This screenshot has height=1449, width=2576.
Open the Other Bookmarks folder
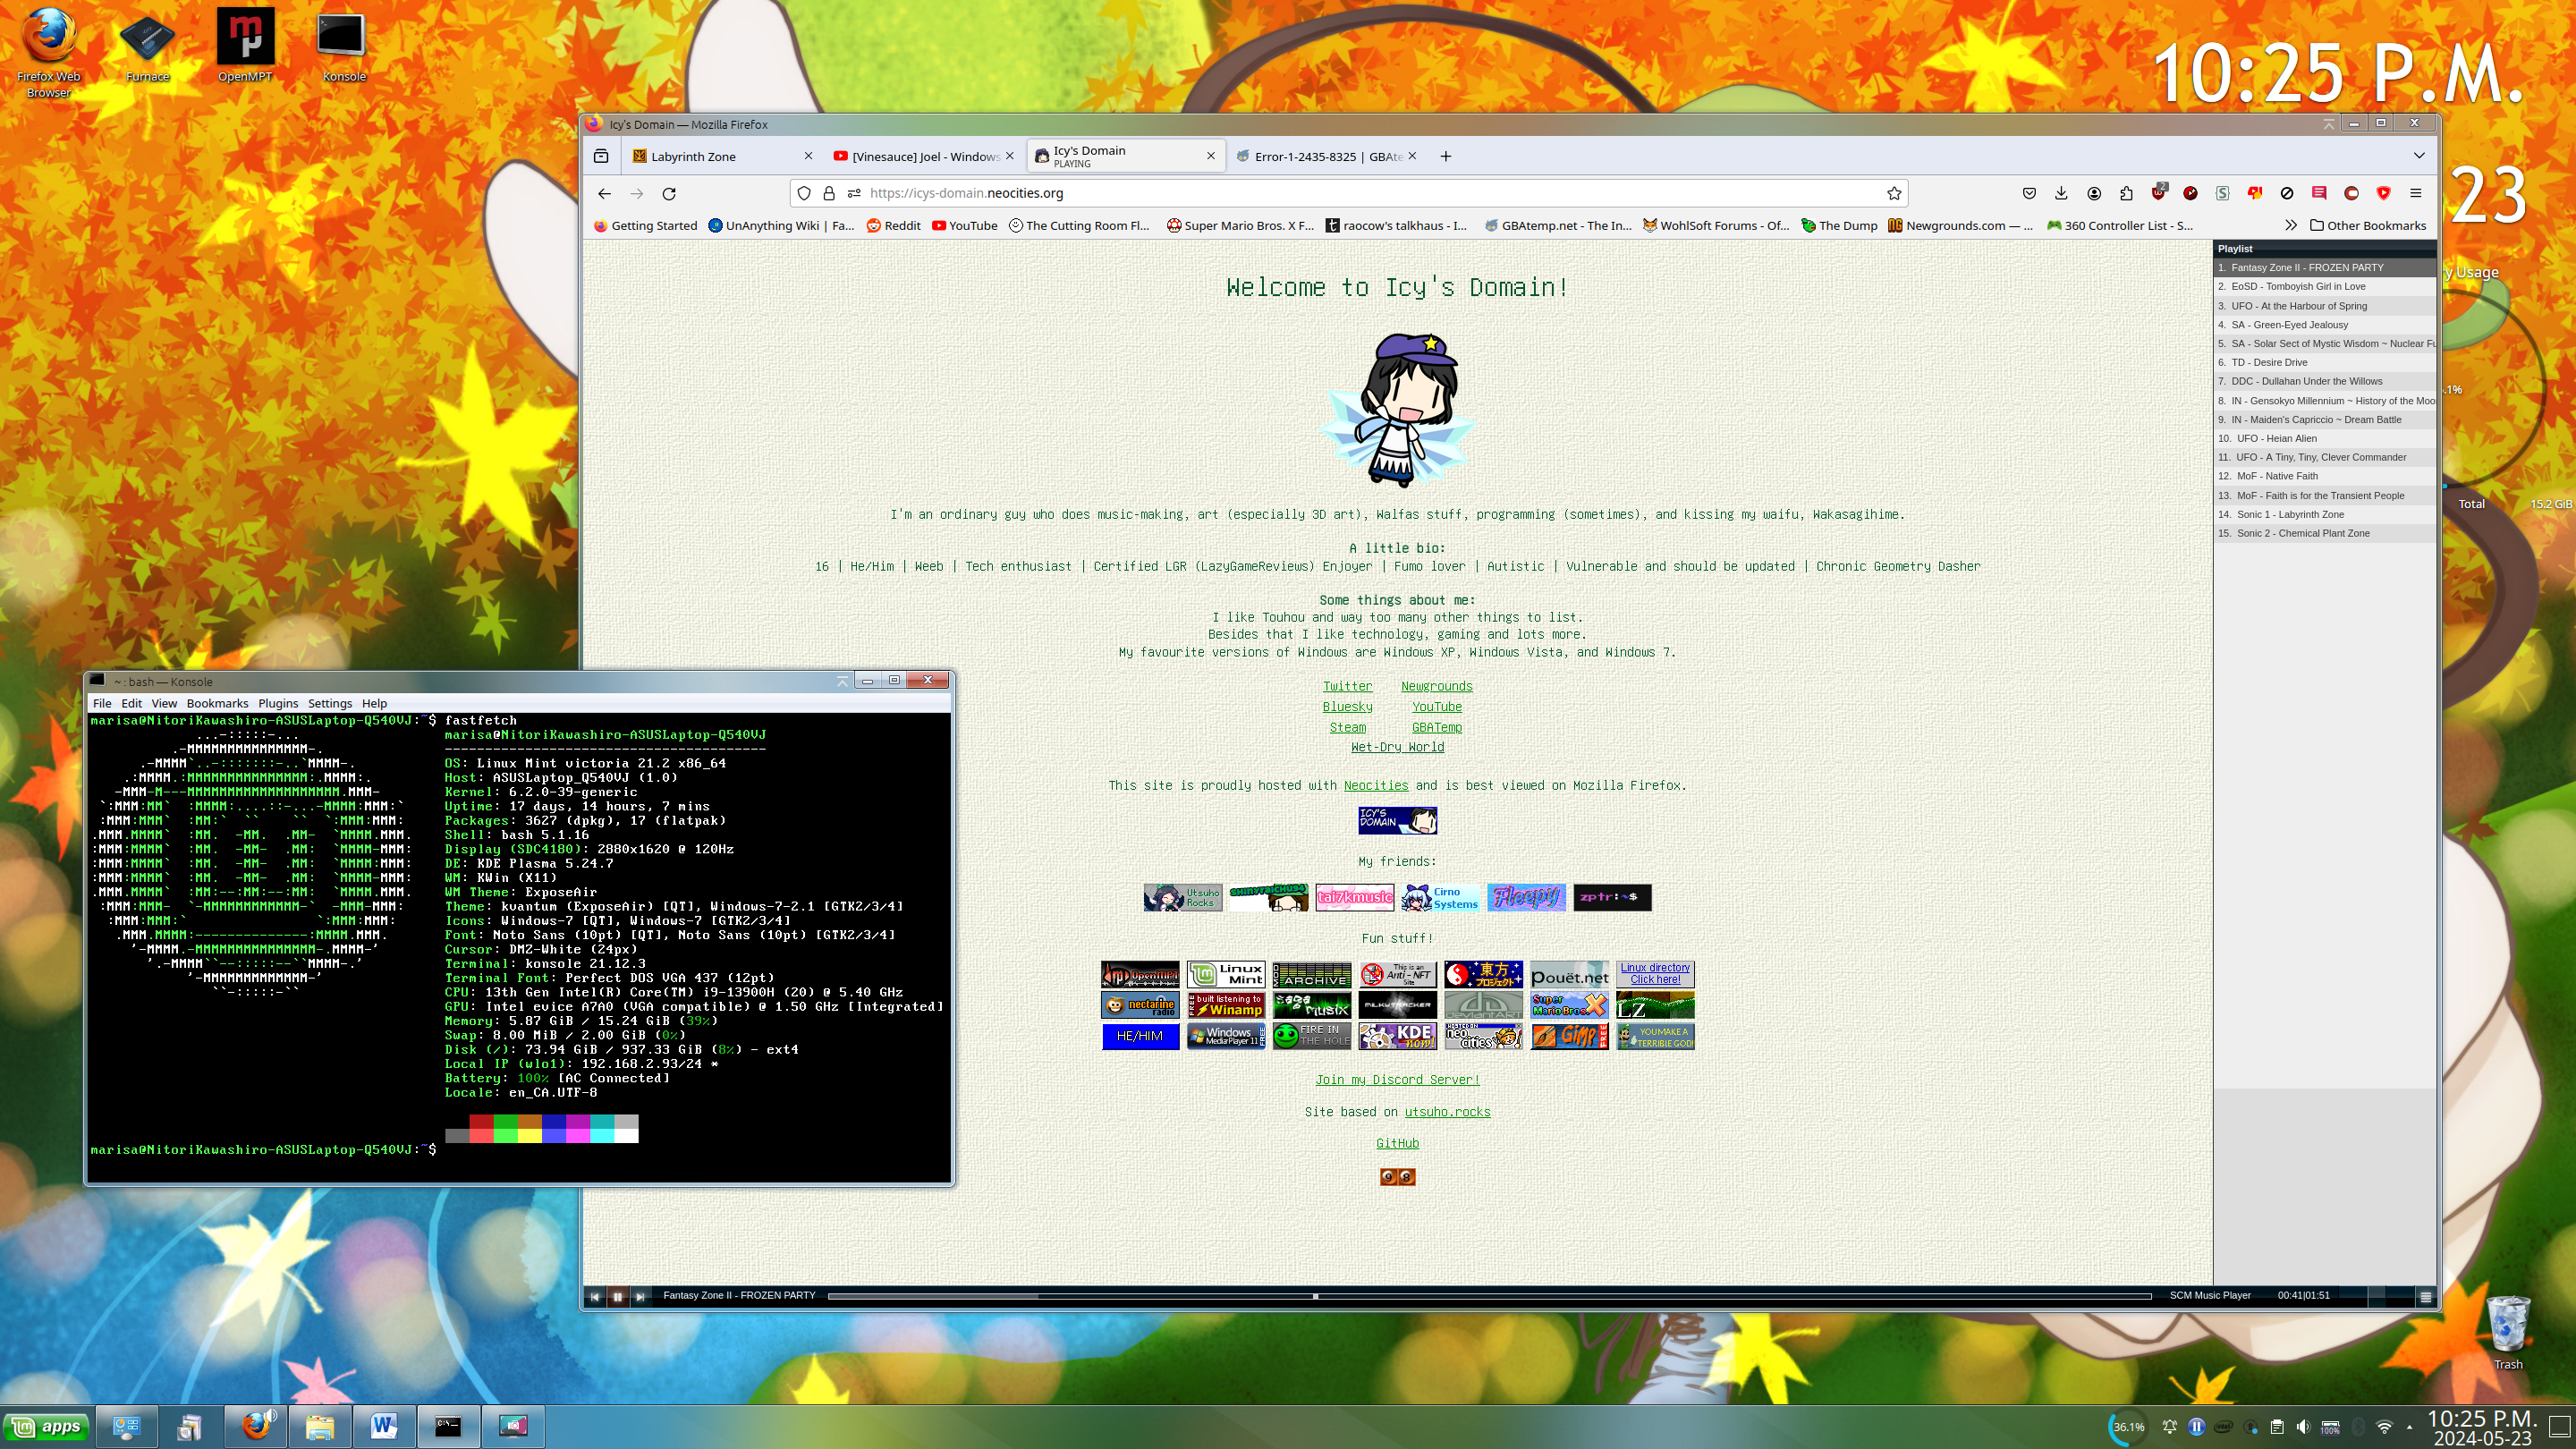point(2367,225)
